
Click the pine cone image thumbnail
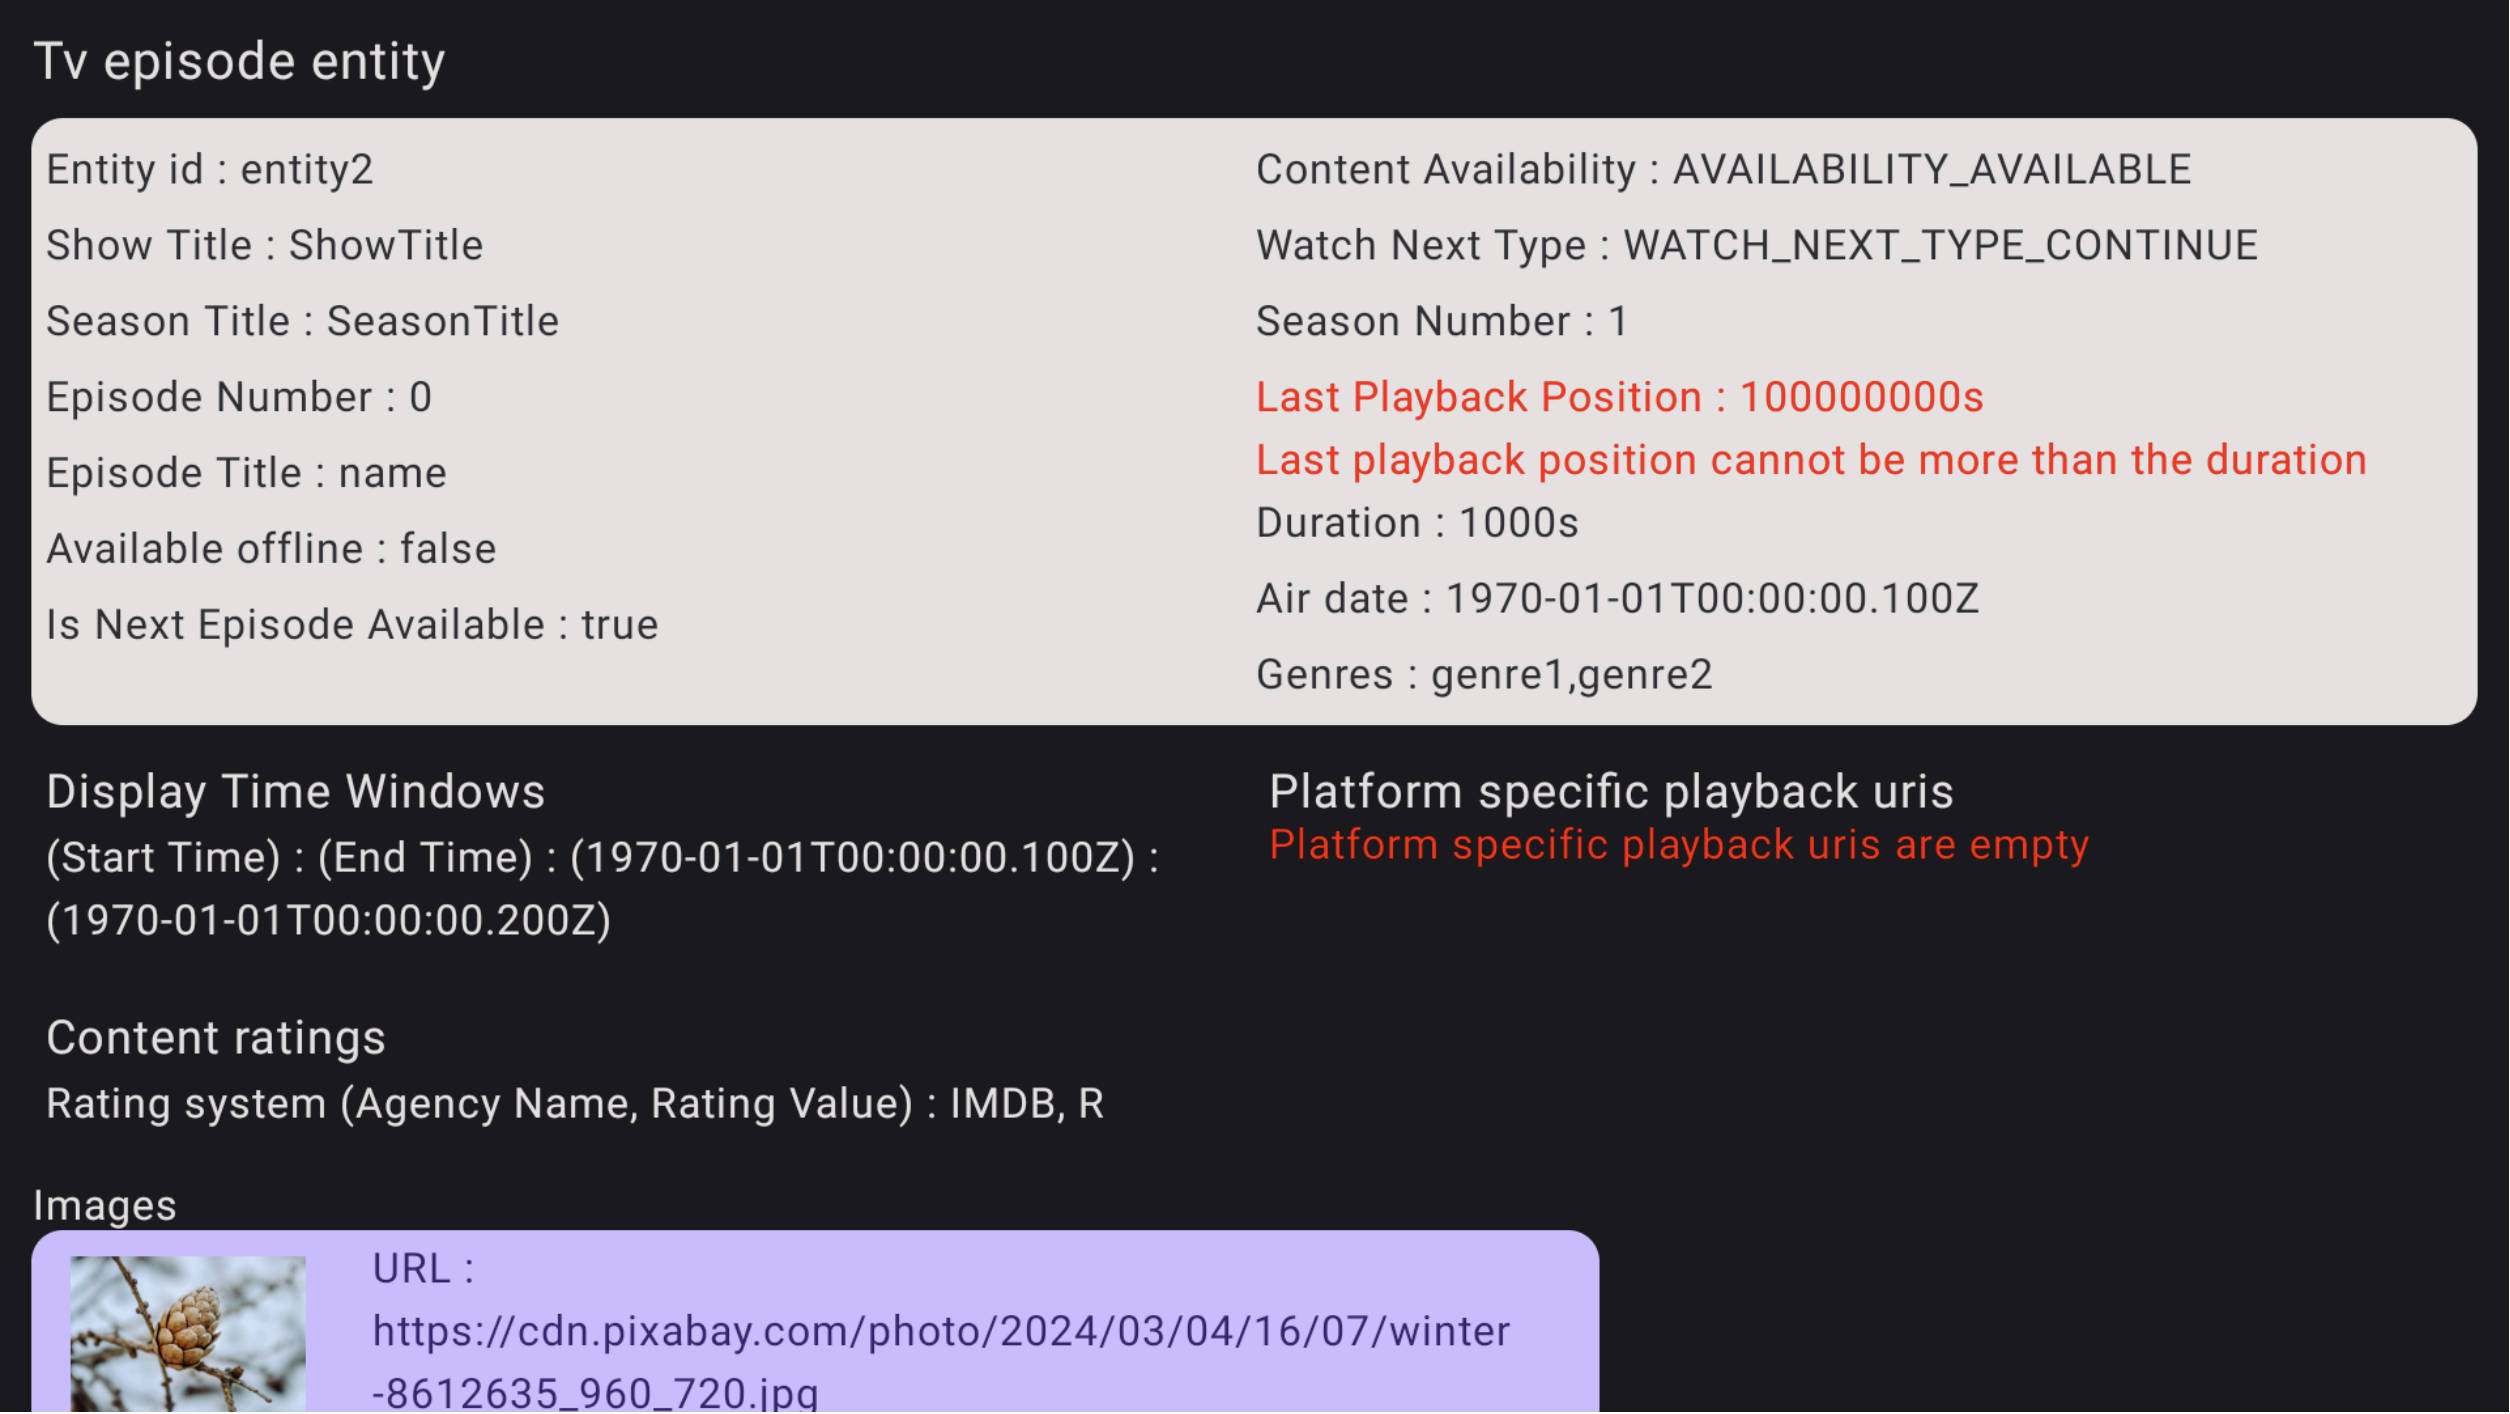pyautogui.click(x=187, y=1334)
